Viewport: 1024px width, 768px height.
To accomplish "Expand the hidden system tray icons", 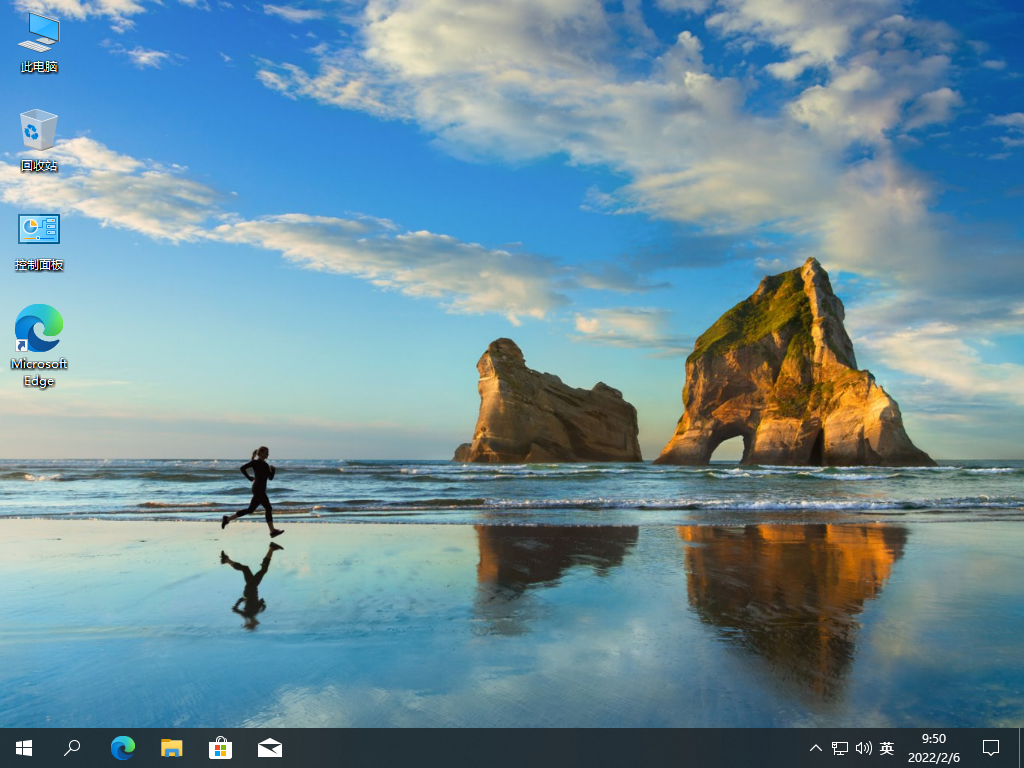I will pyautogui.click(x=816, y=747).
